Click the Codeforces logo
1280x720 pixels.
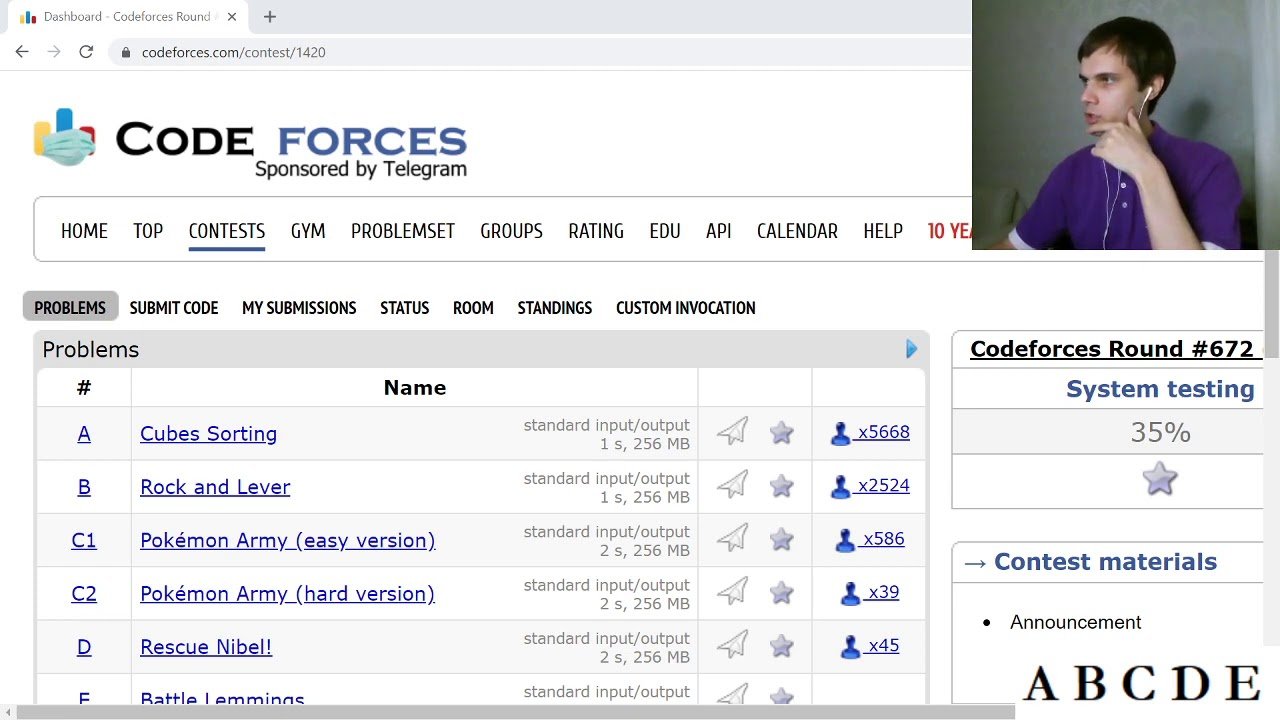250,143
